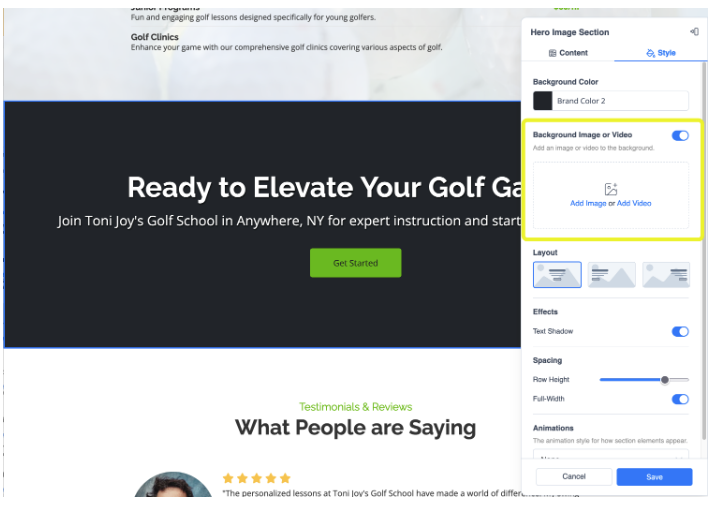
Task: Click the panel dock icon beside Hero Image Section
Action: click(694, 32)
